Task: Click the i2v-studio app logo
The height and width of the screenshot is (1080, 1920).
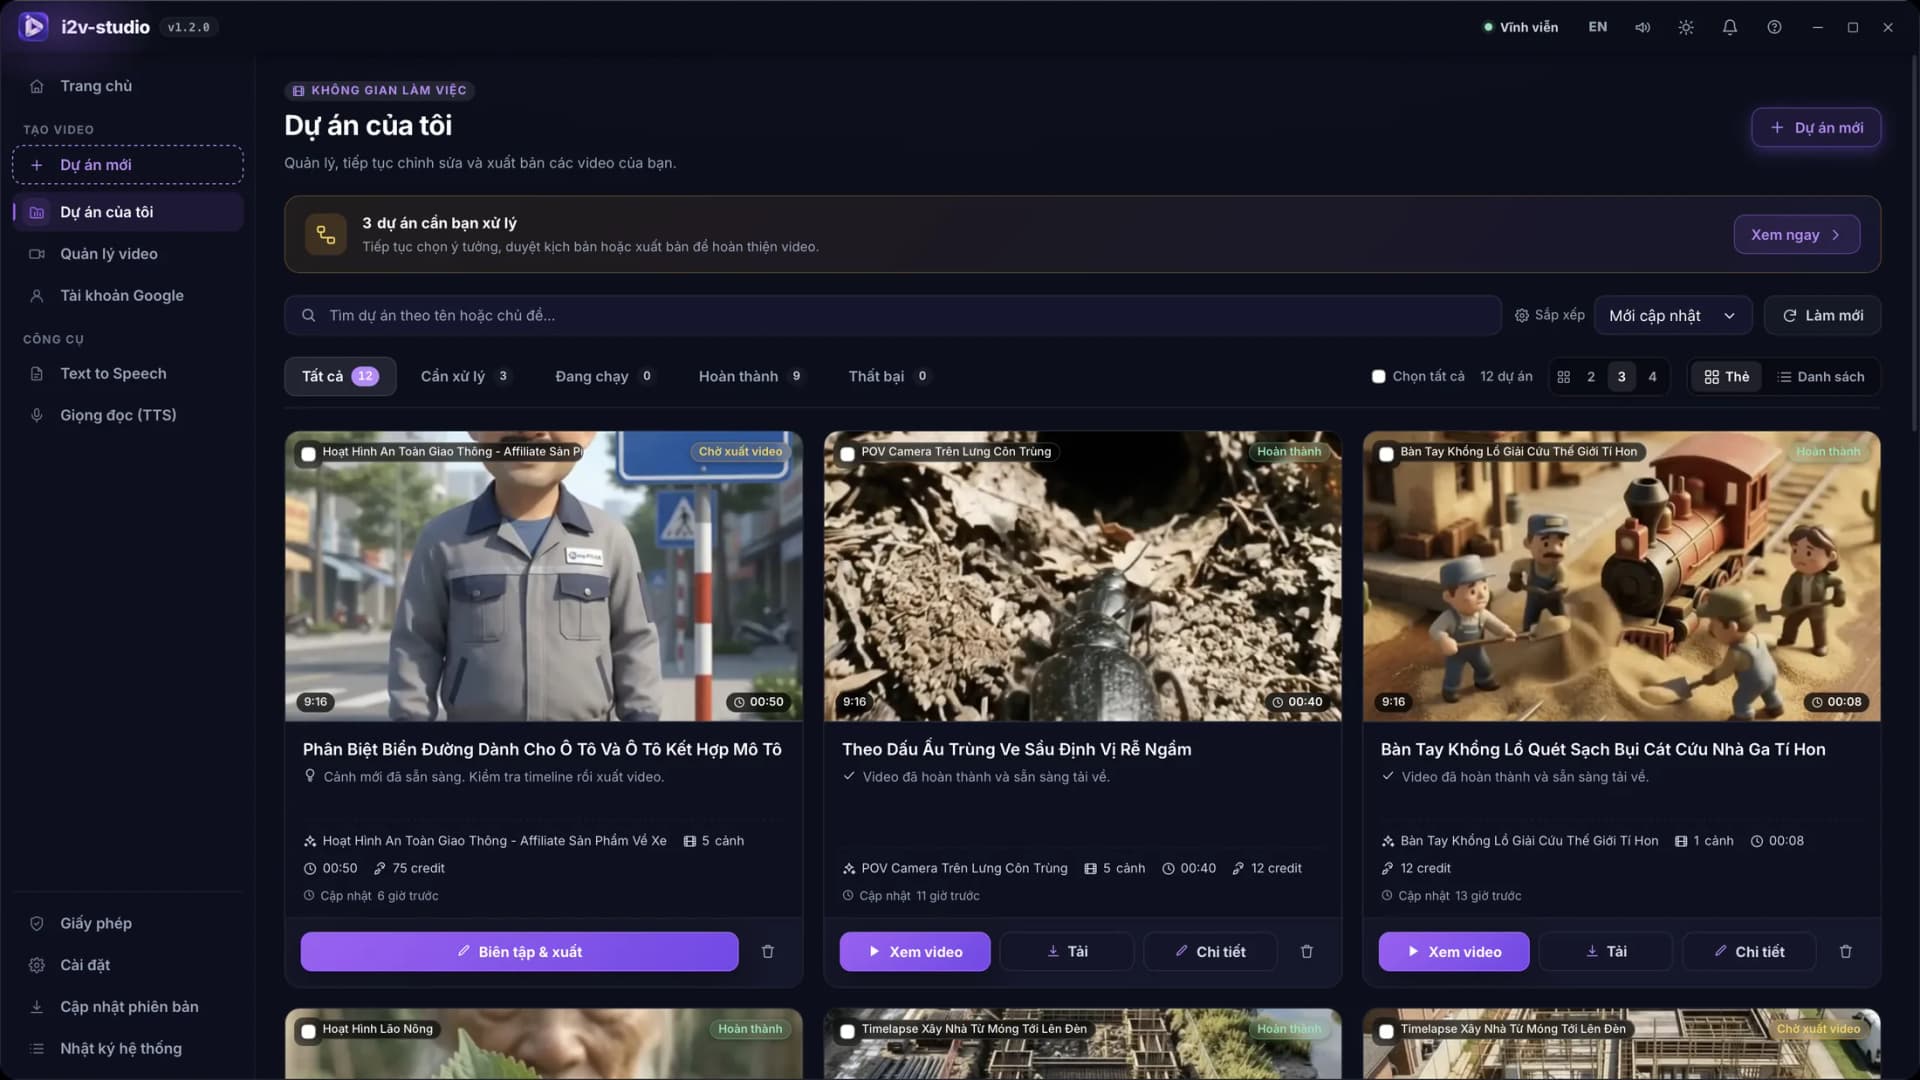Action: [33, 27]
